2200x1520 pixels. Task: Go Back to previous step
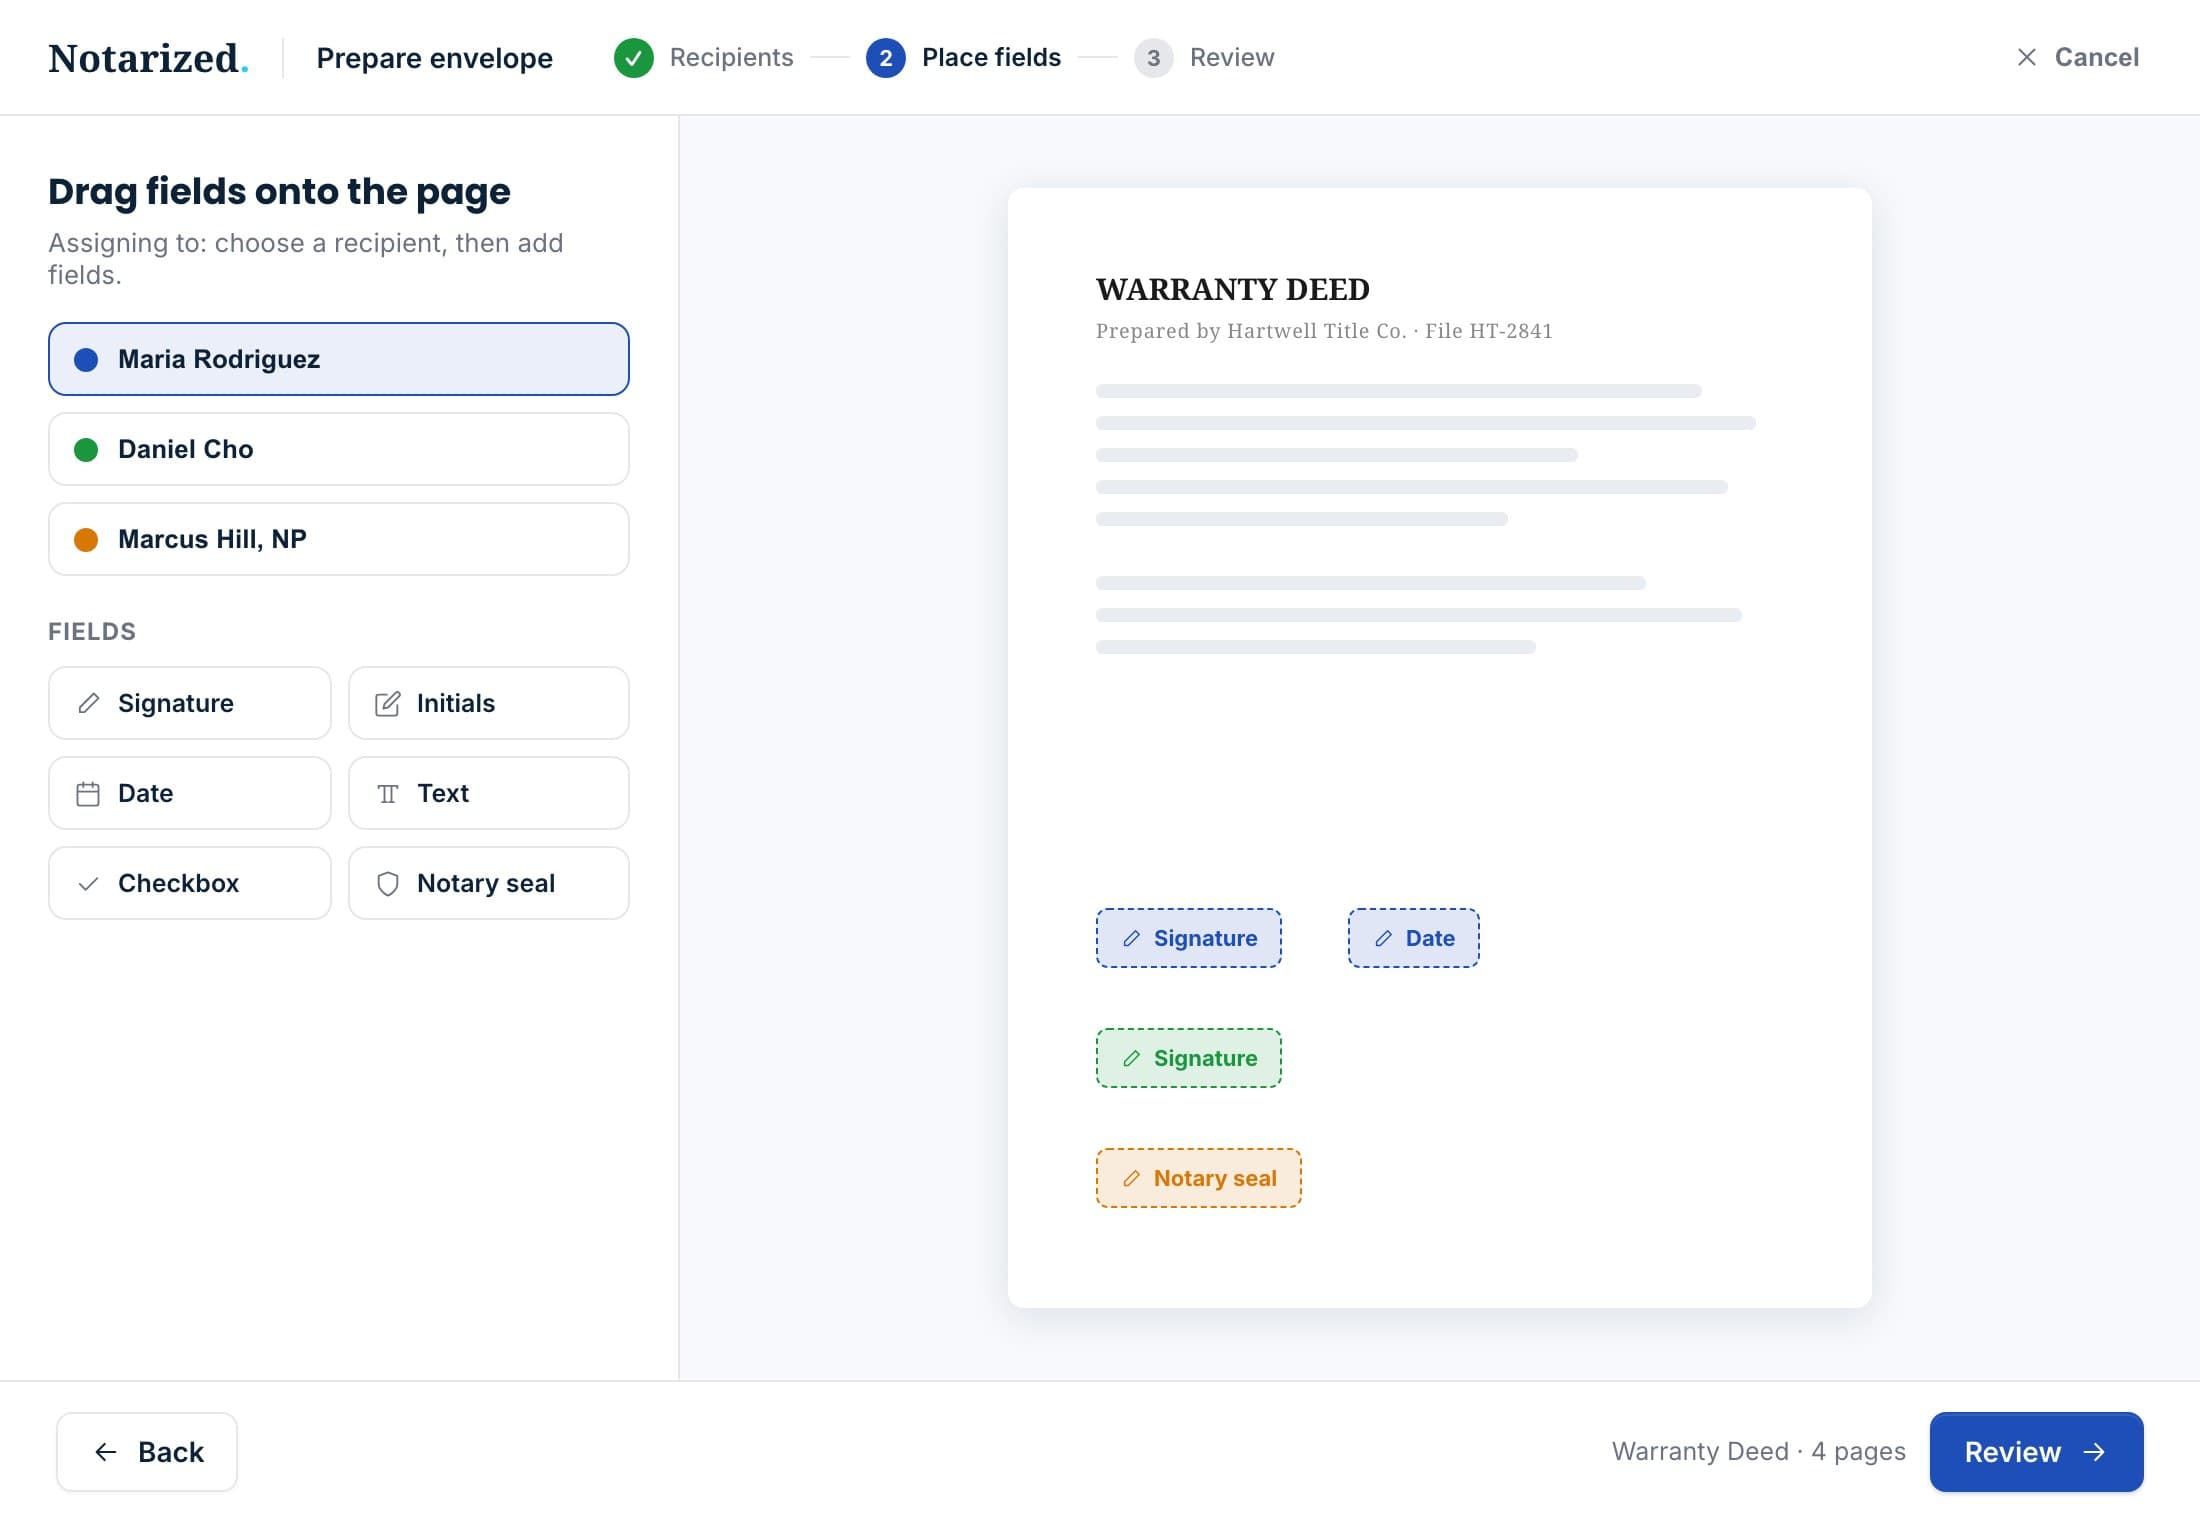point(147,1452)
